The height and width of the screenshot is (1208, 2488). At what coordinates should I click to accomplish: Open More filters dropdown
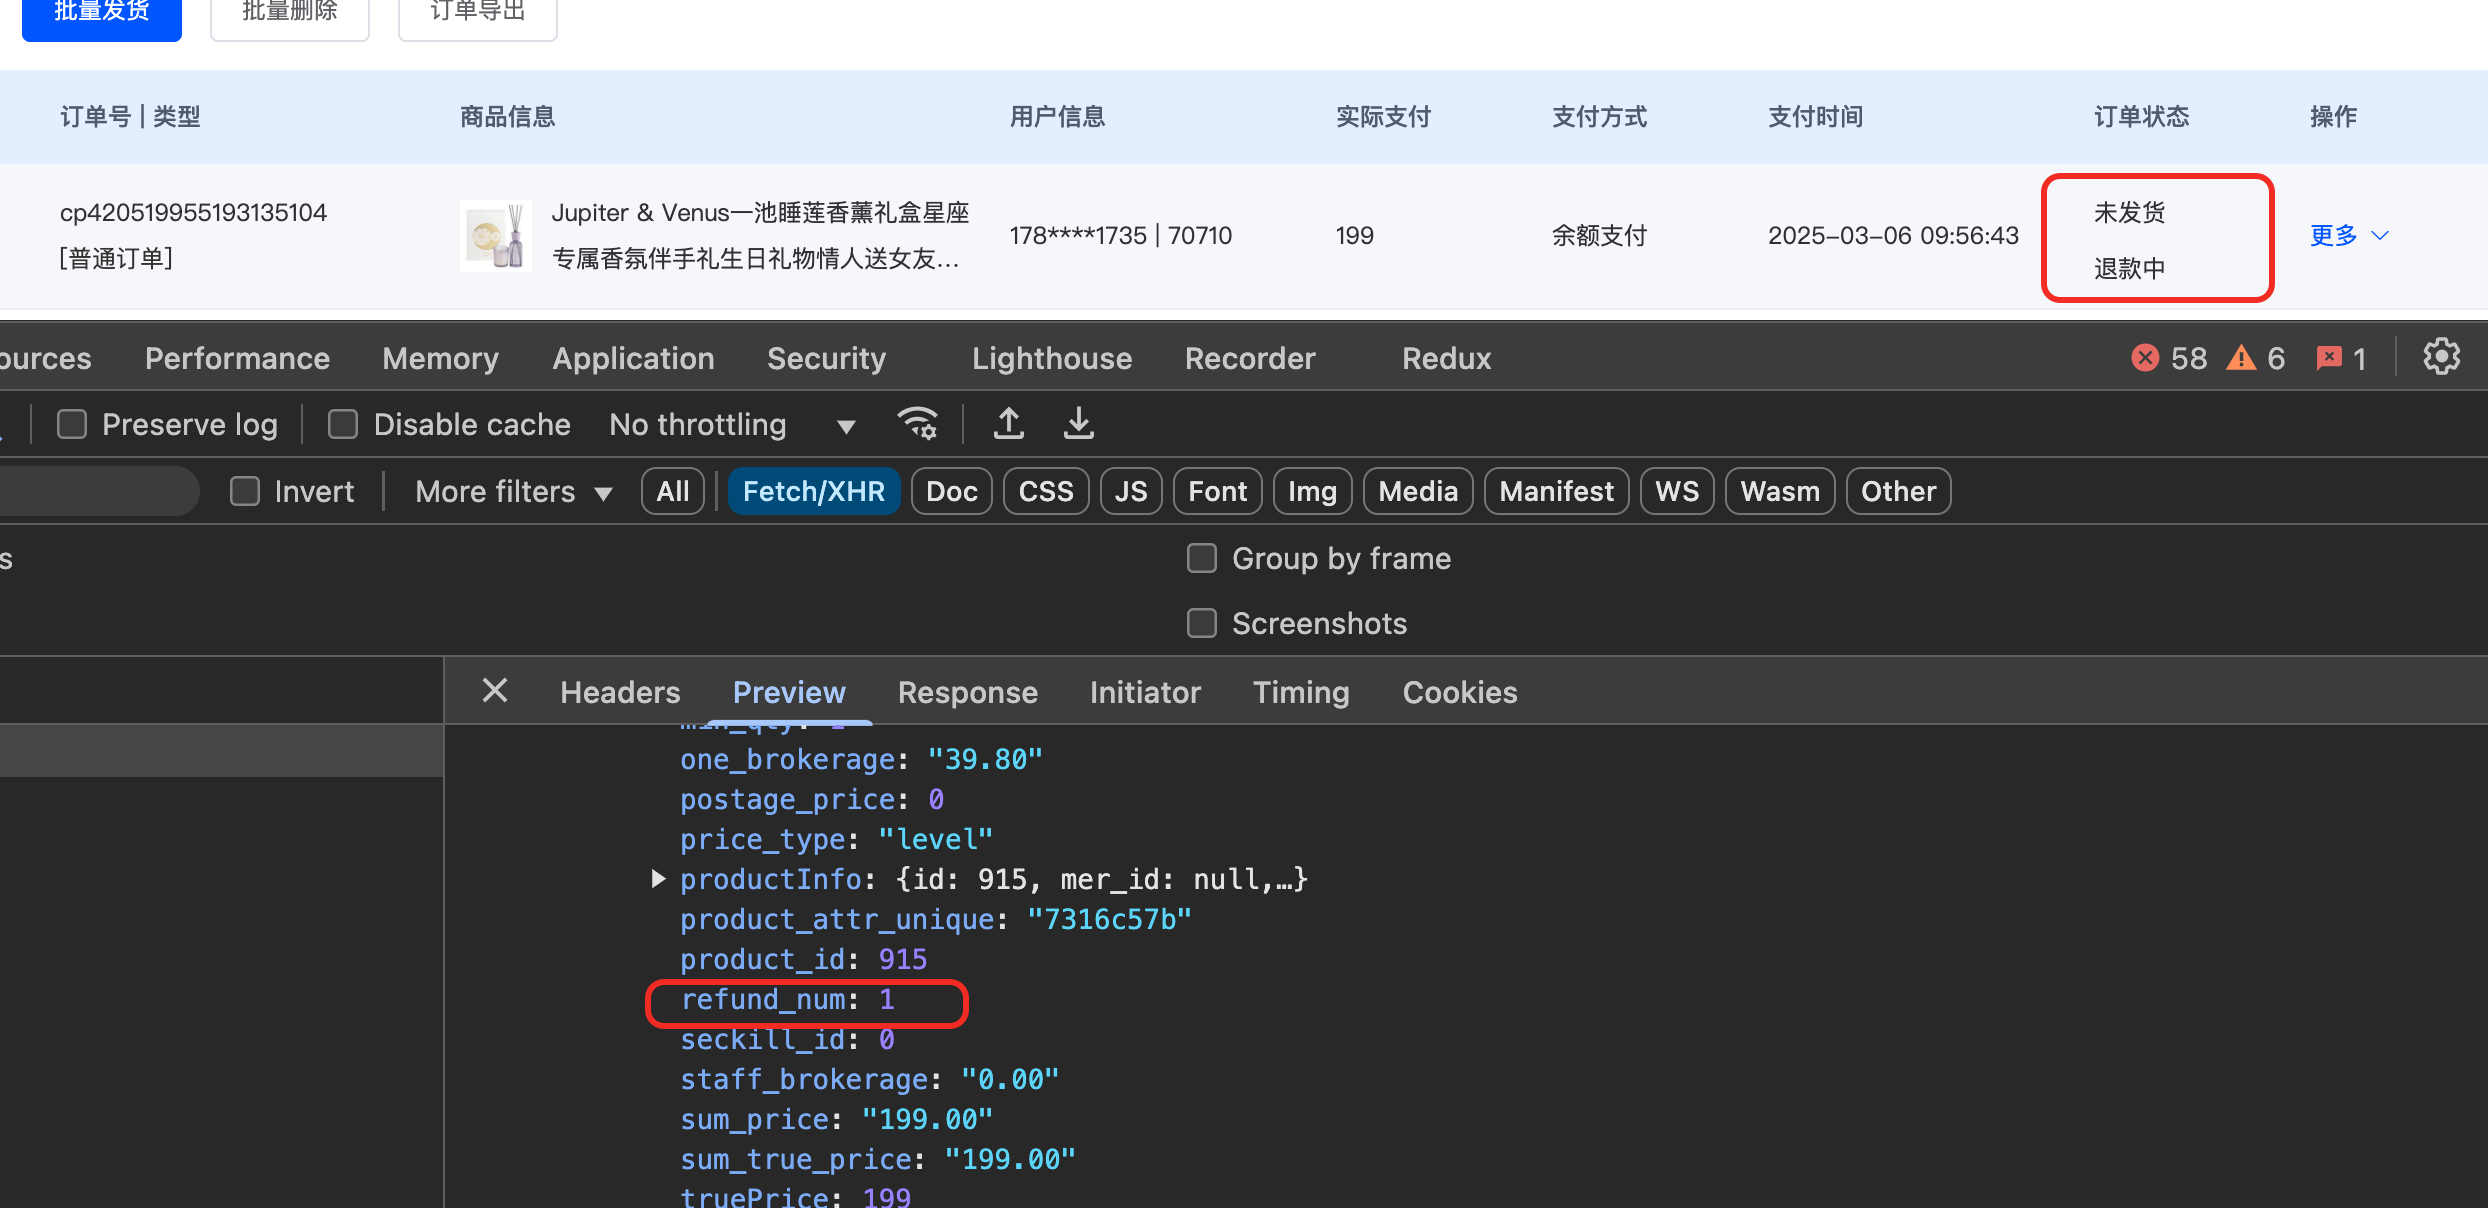(514, 491)
